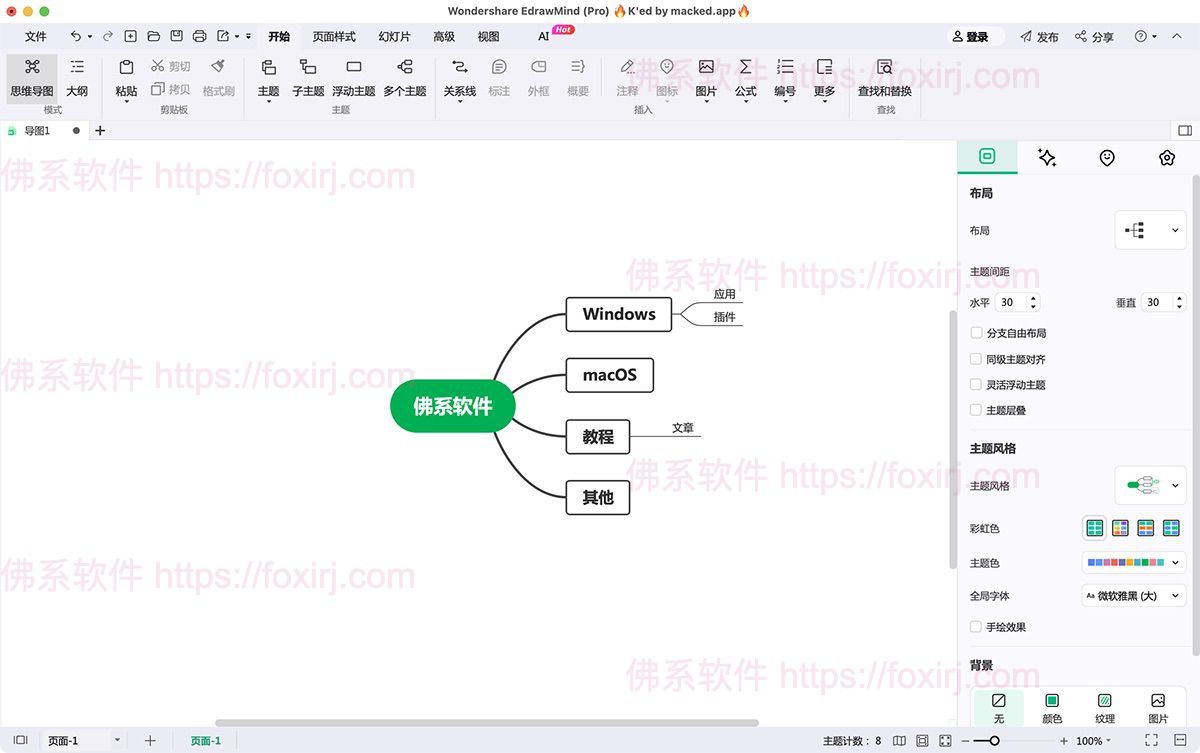Enable 分支自由布局 free branch layout
1200x753 pixels.
point(976,332)
